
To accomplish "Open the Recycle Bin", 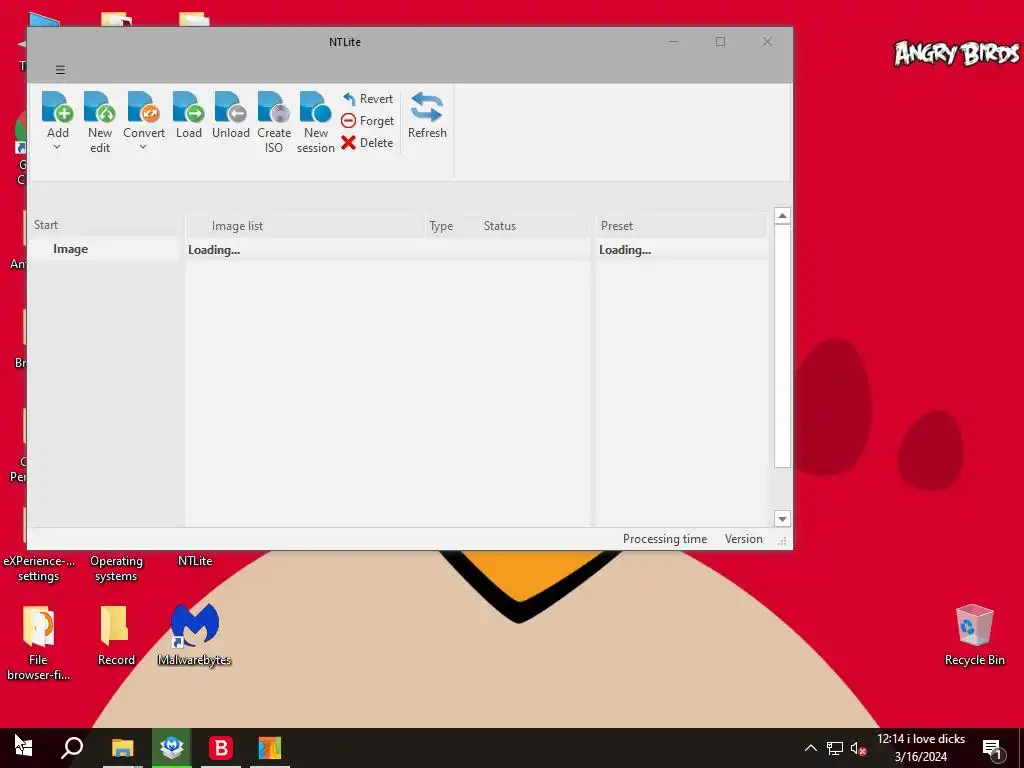I will (x=974, y=635).
